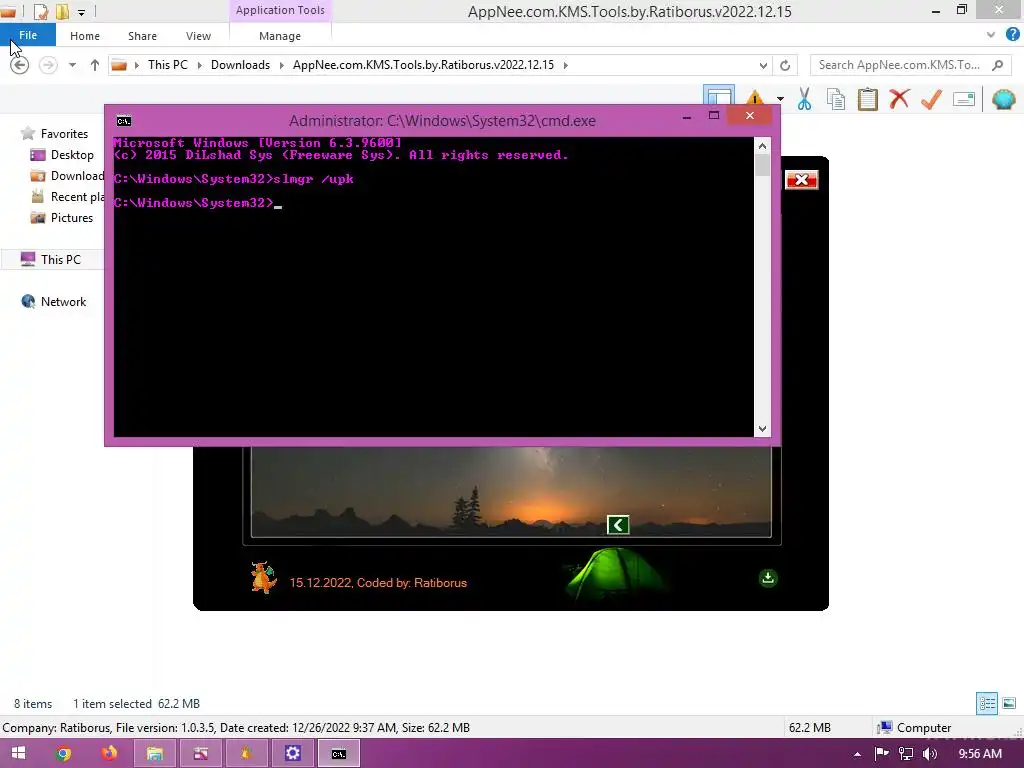The height and width of the screenshot is (768, 1024).
Task: Click the gear app taskbar button
Action: pos(293,754)
